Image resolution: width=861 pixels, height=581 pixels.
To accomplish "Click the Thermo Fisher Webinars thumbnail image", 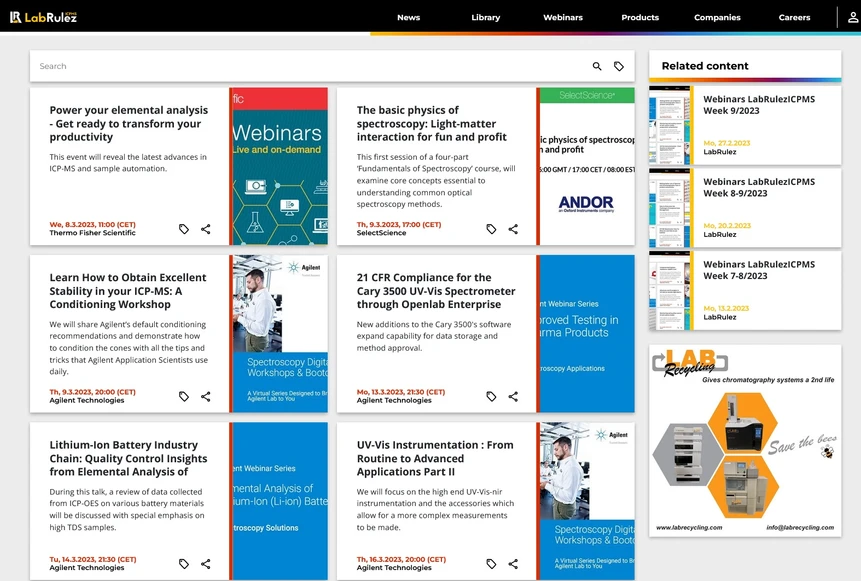I will click(x=278, y=166).
